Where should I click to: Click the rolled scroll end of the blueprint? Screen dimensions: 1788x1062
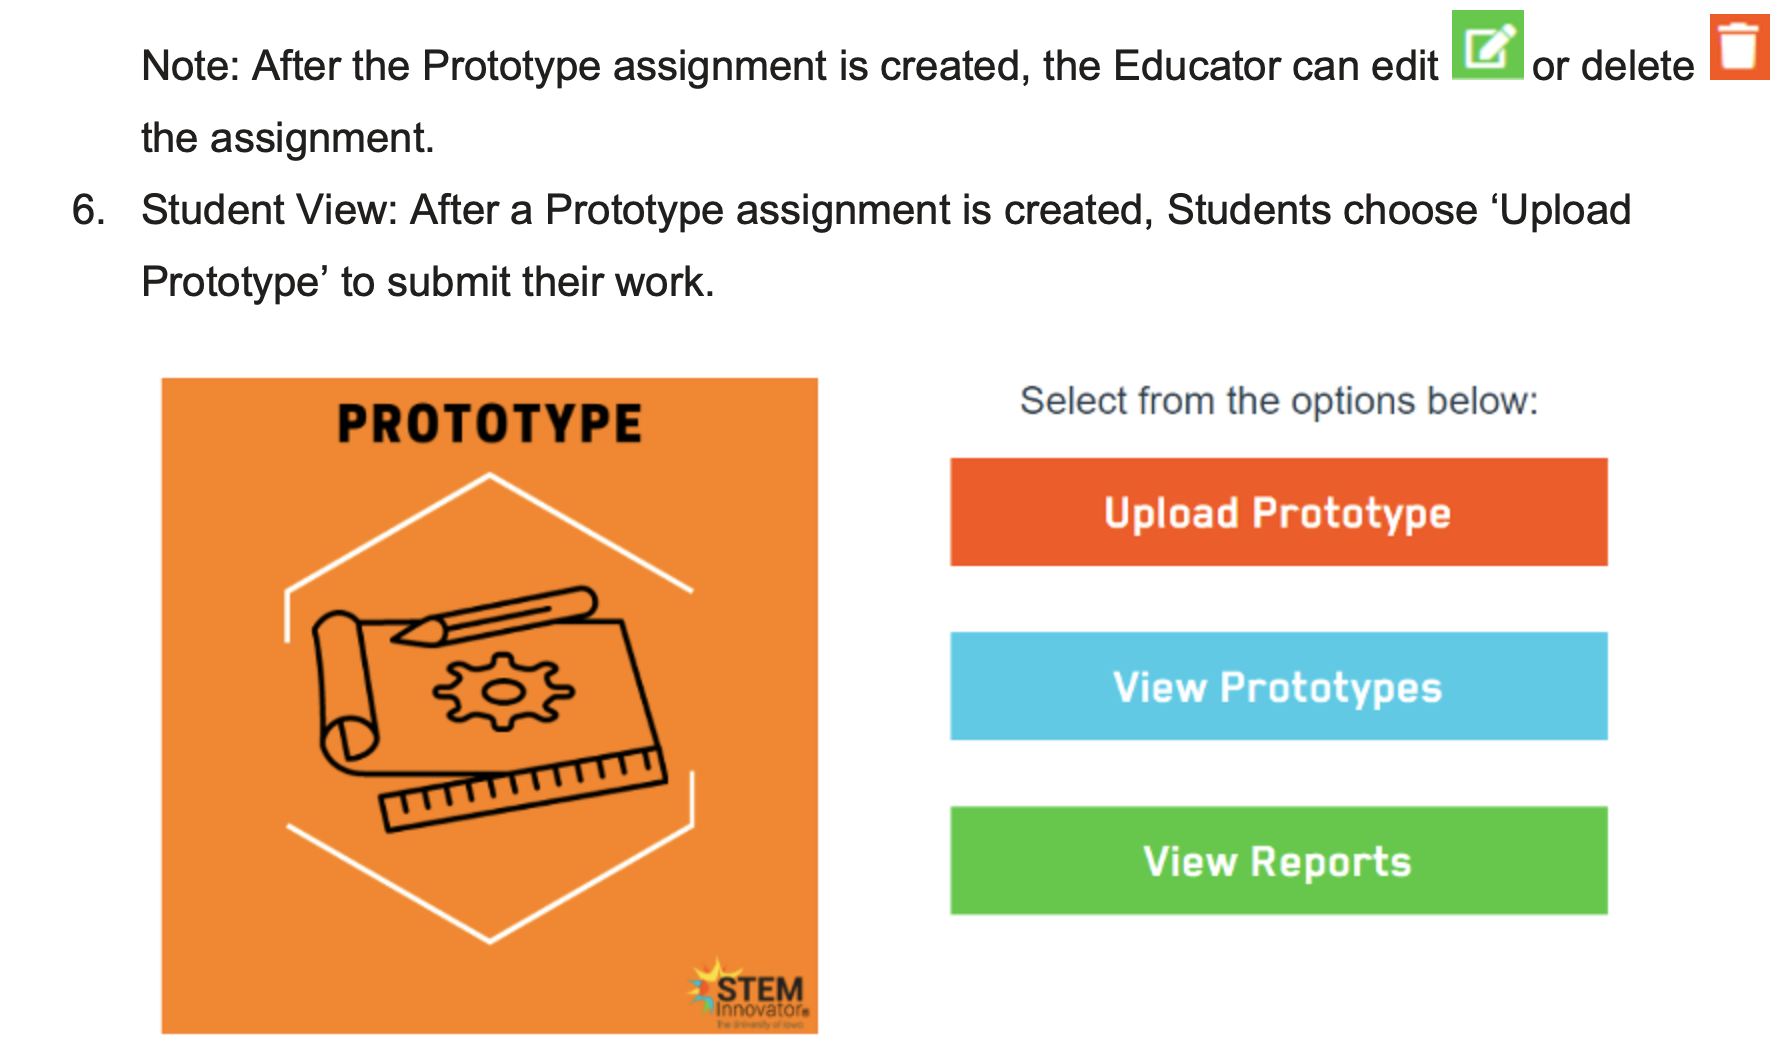coord(344,692)
